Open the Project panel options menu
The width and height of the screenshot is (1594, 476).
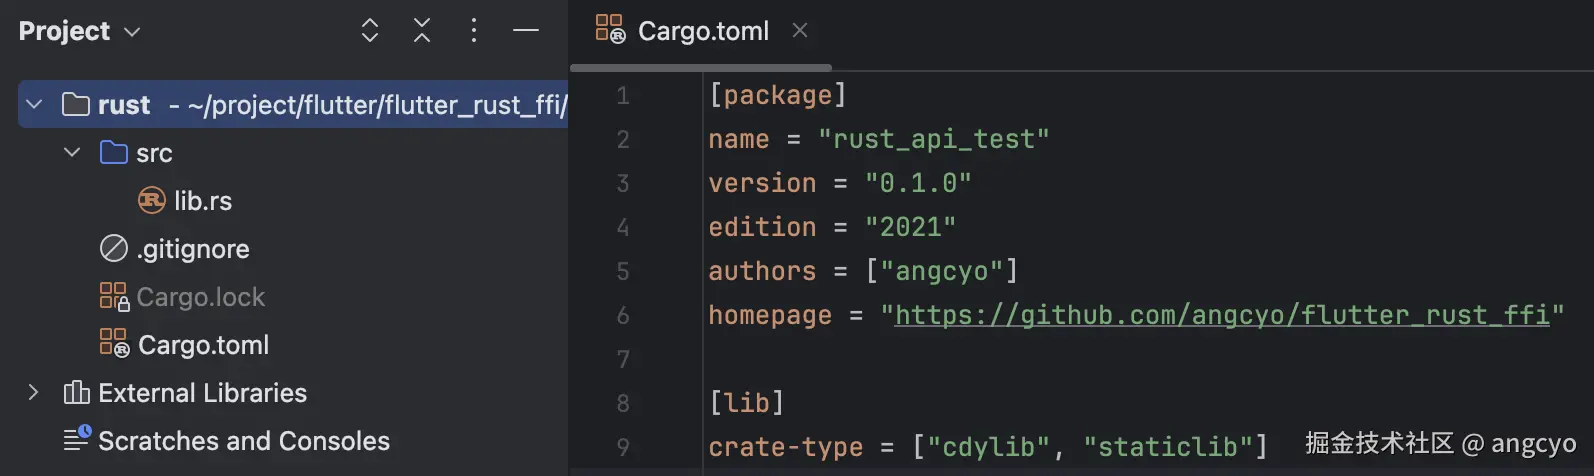point(474,31)
